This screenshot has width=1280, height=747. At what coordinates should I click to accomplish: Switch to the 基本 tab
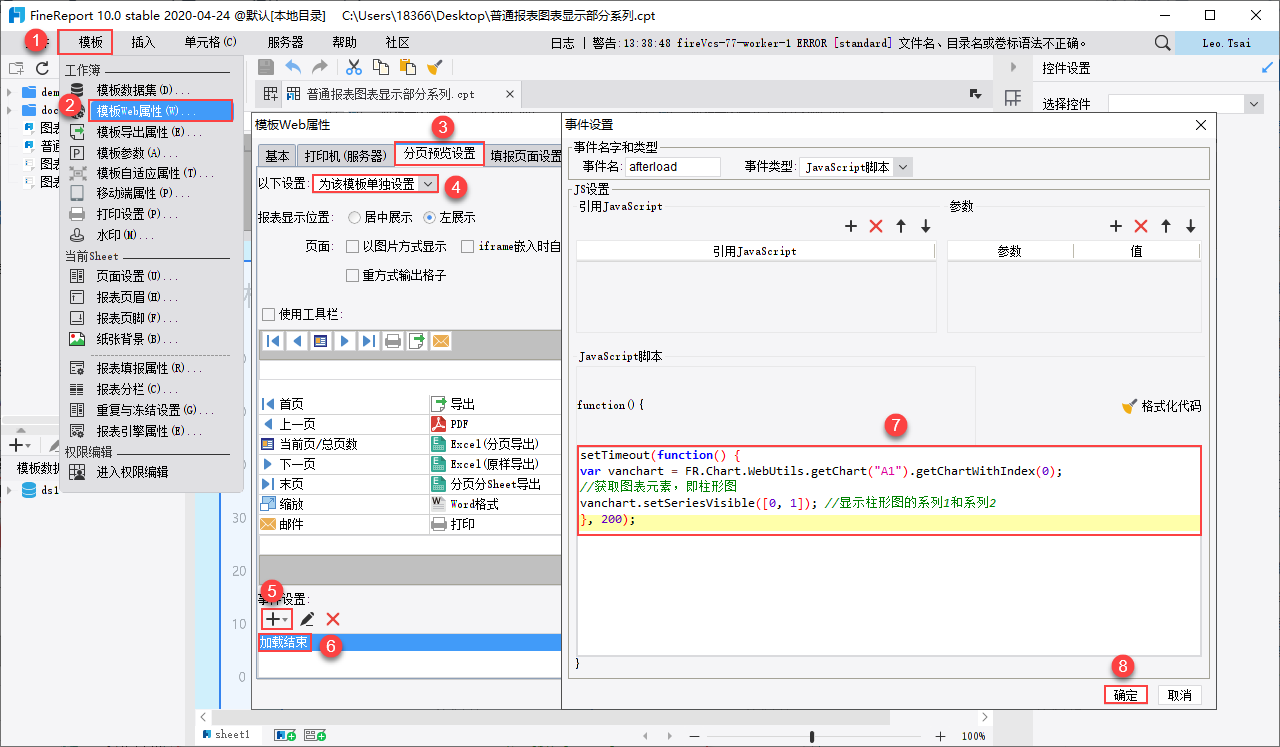pos(277,155)
